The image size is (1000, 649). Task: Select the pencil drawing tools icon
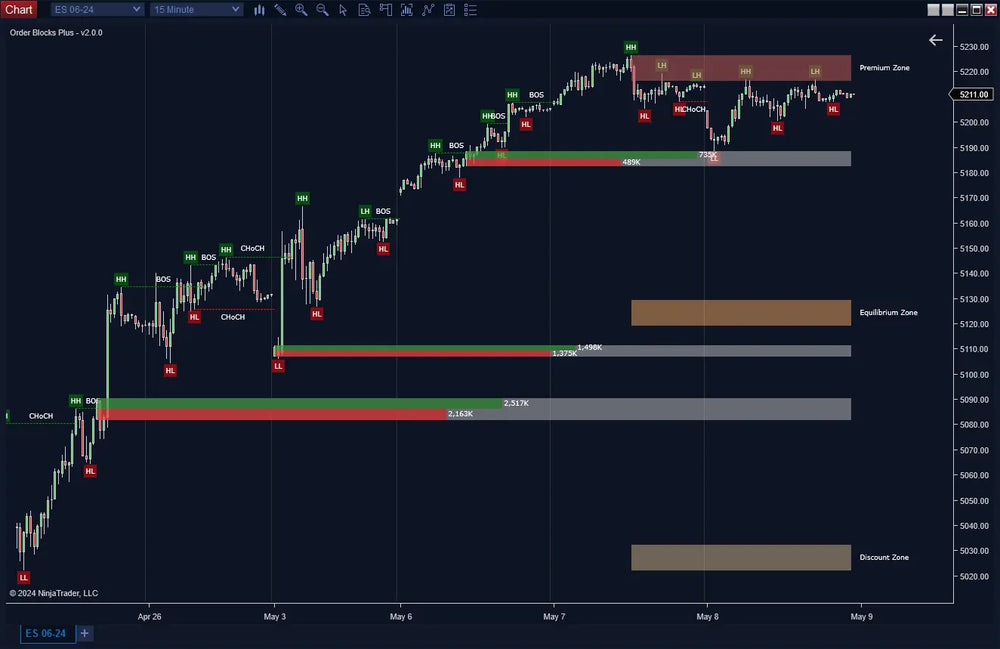tap(279, 10)
